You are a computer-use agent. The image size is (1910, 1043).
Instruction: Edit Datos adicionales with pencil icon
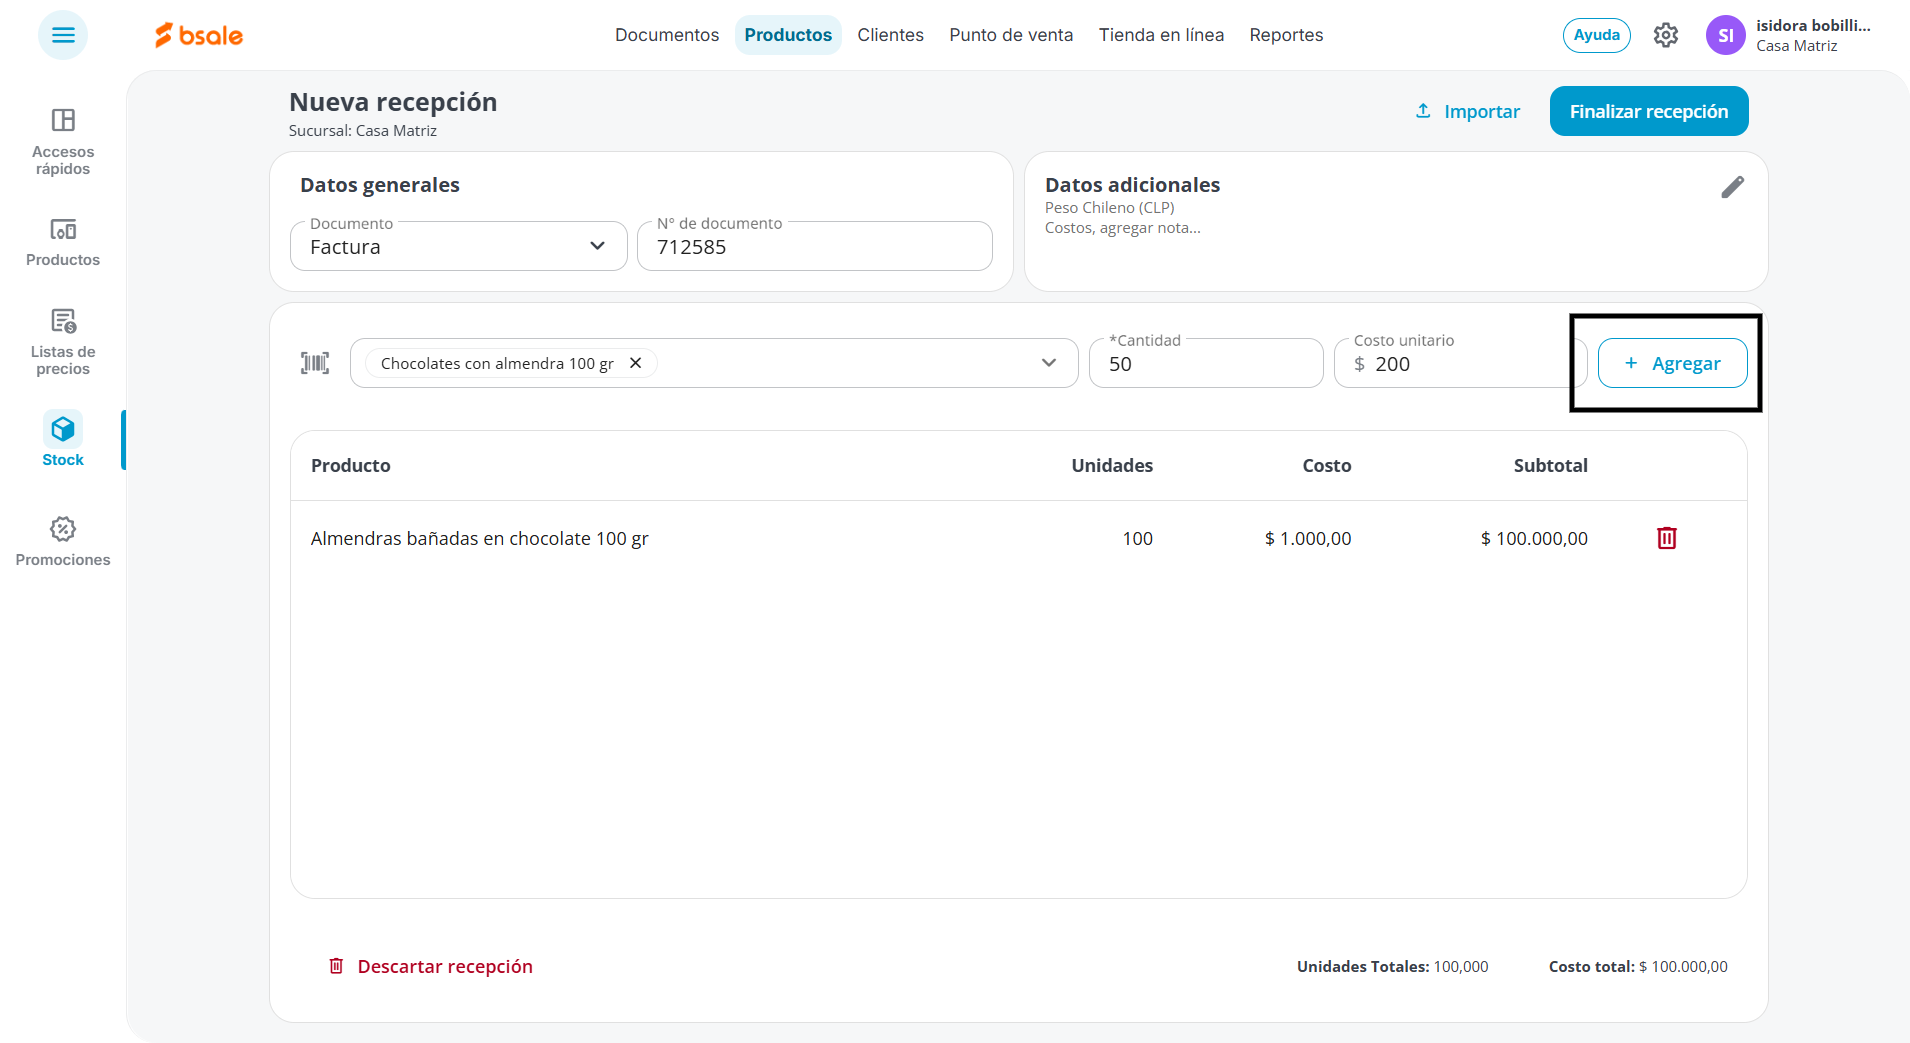[1732, 187]
